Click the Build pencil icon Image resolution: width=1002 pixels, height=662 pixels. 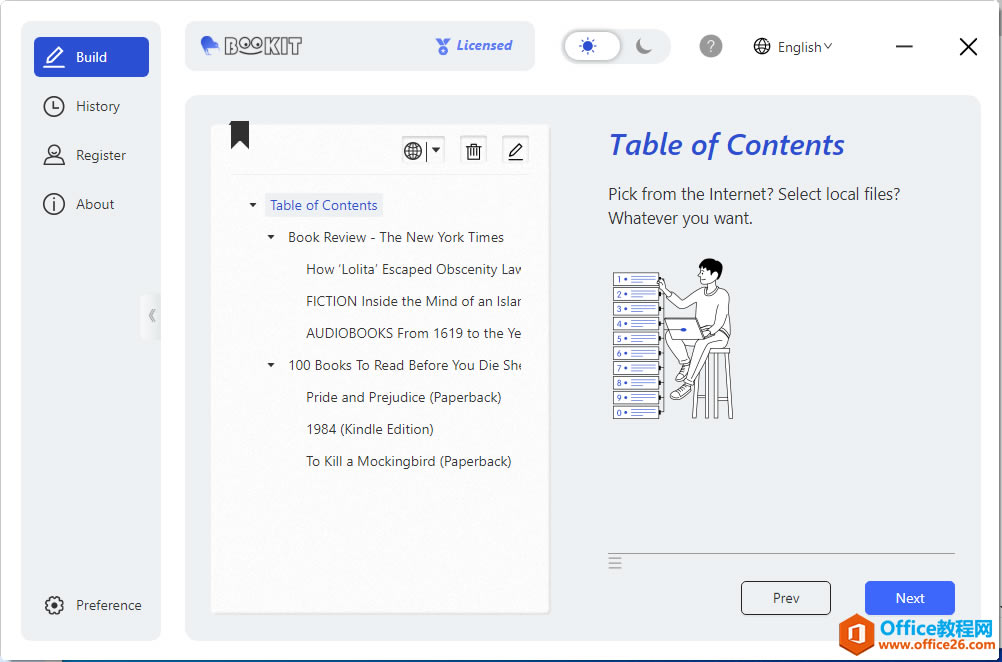[54, 57]
